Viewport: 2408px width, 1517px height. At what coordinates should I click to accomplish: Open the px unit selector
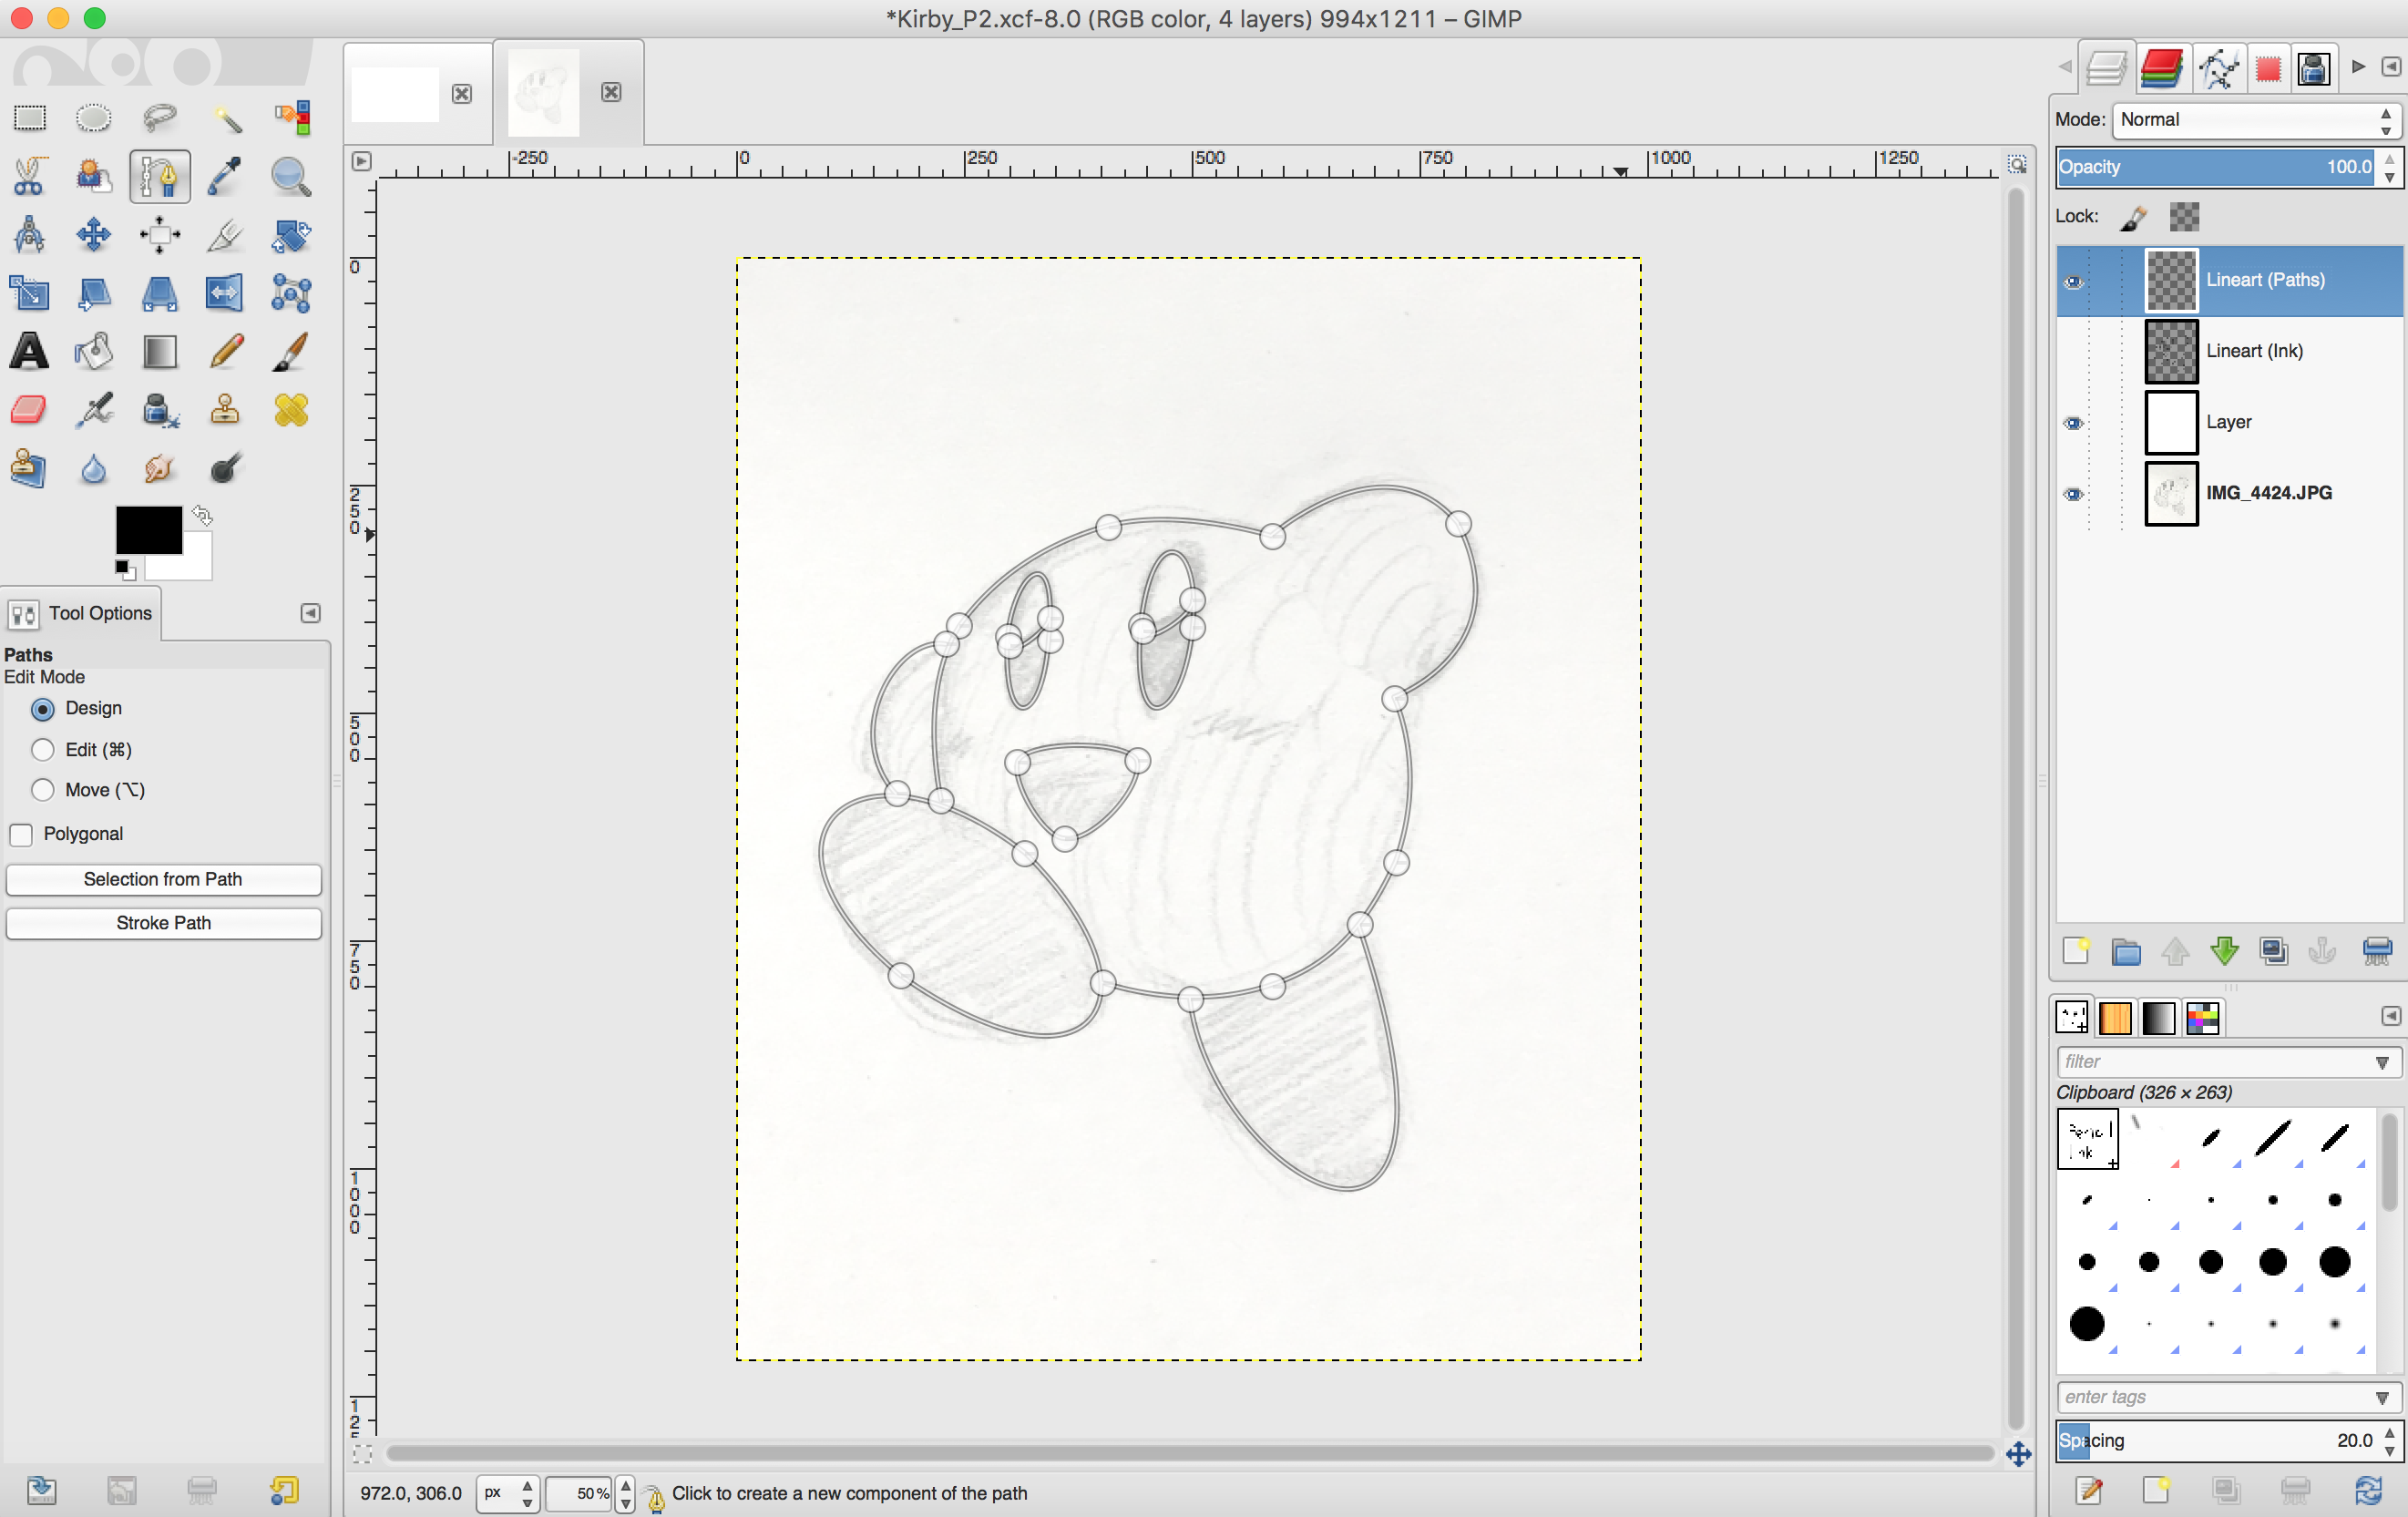[508, 1493]
